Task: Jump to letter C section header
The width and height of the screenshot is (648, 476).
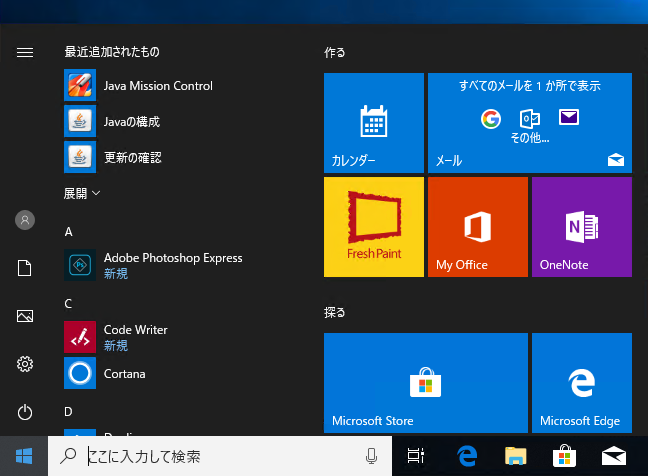Action: (69, 304)
